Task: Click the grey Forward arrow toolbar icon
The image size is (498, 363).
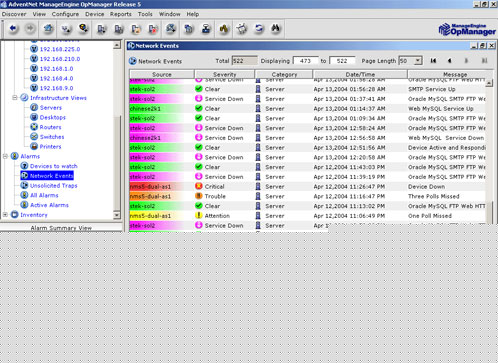Action: [30, 29]
